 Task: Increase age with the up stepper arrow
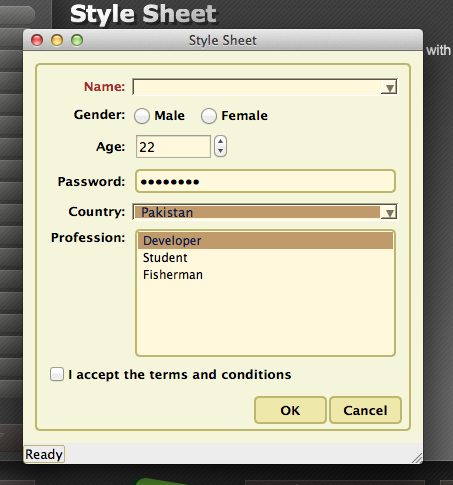coord(220,142)
